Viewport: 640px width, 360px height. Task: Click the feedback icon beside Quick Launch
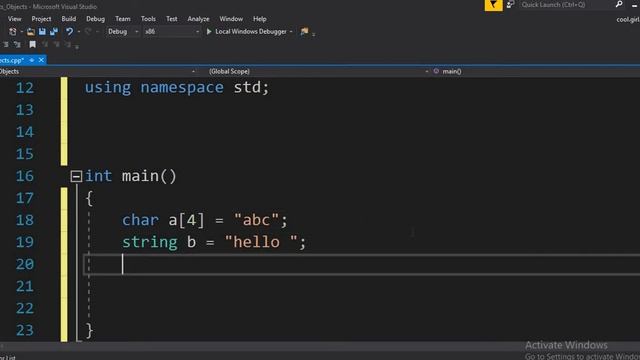click(510, 4)
